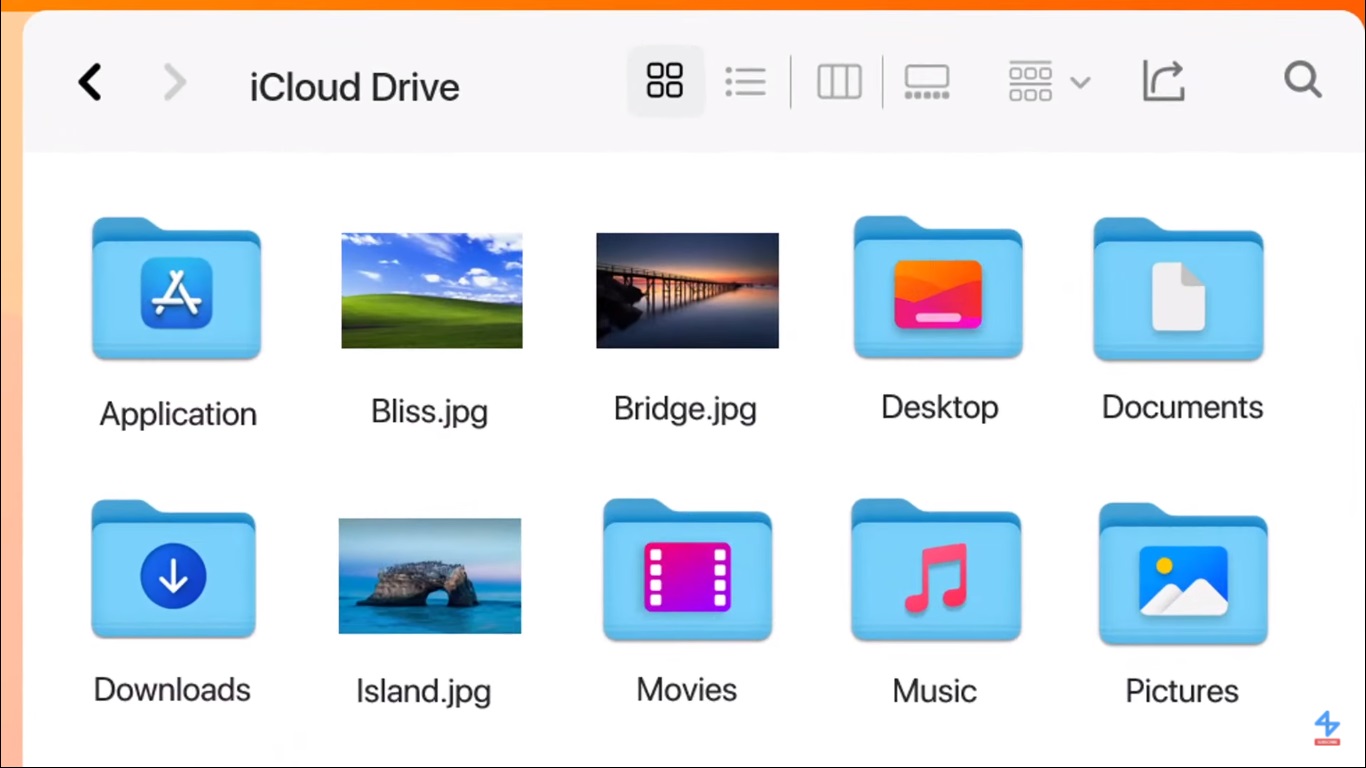Open the group-by options dropdown
The image size is (1366, 768).
point(1049,82)
